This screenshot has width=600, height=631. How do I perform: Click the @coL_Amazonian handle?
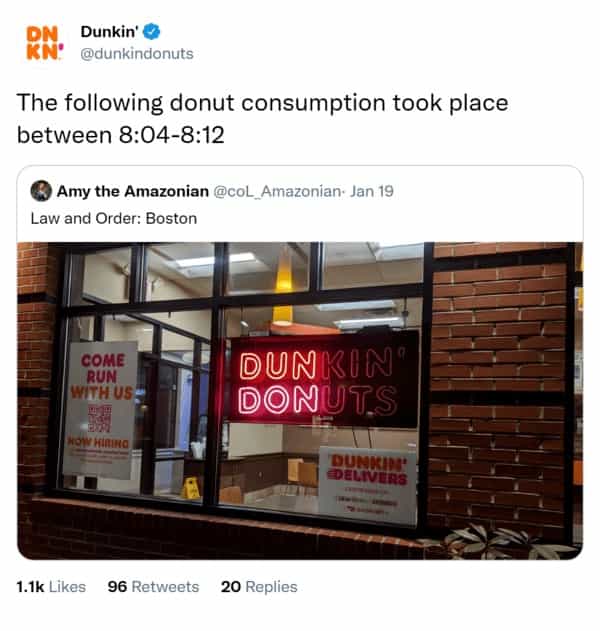pos(277,191)
